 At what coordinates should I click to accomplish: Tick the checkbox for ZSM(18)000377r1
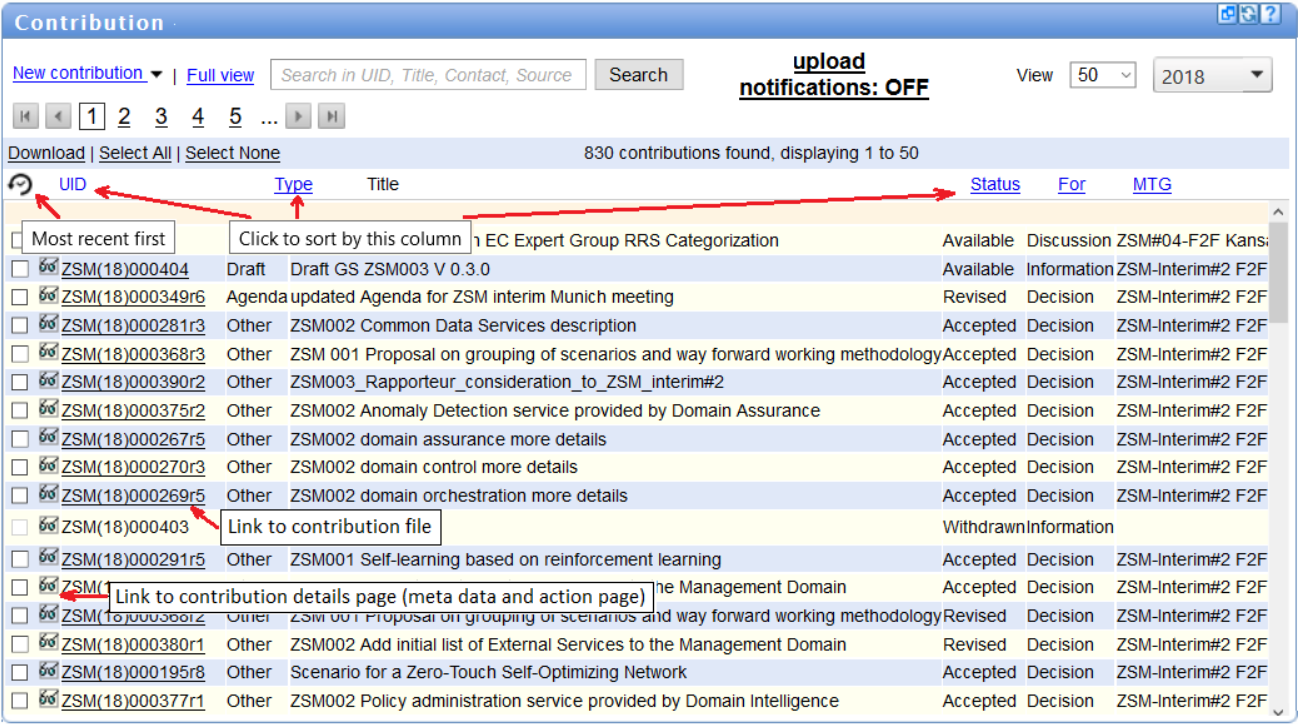click(21, 701)
